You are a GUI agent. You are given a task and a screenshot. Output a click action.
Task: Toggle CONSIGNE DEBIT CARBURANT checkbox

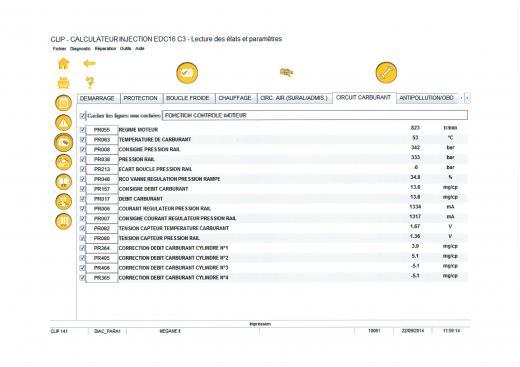coord(83,189)
